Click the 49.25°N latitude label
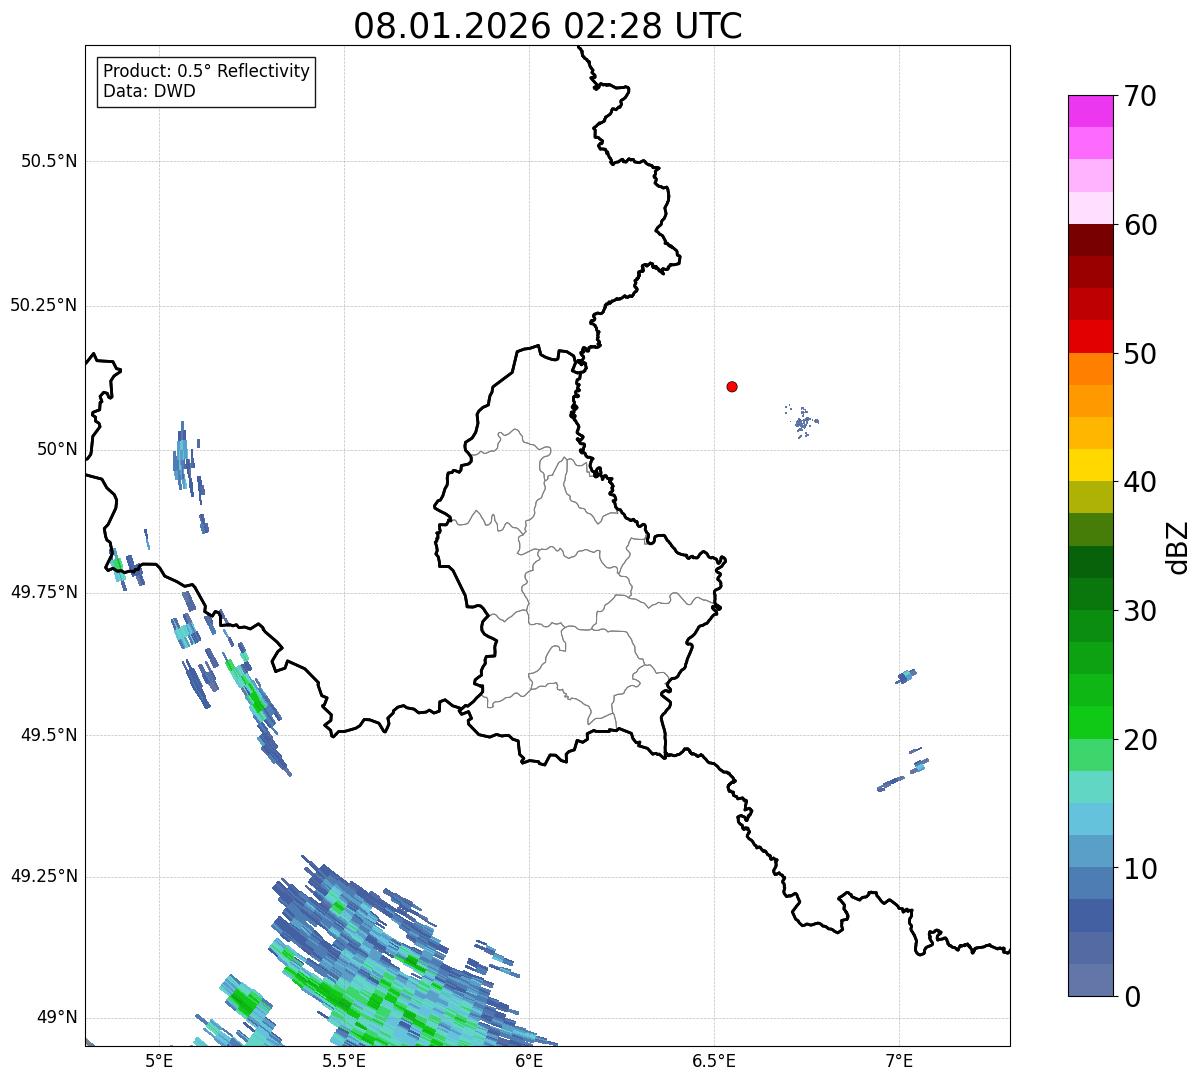 (44, 877)
